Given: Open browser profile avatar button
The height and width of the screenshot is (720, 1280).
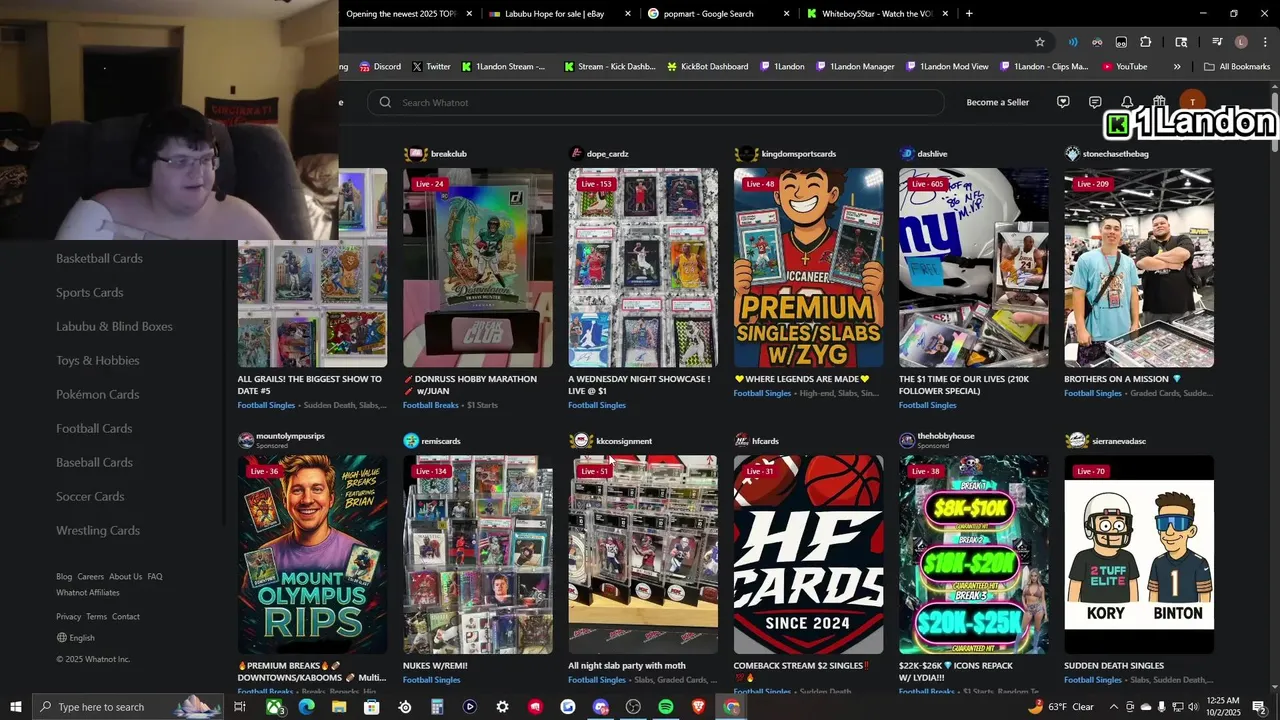Looking at the screenshot, I should (x=1241, y=42).
